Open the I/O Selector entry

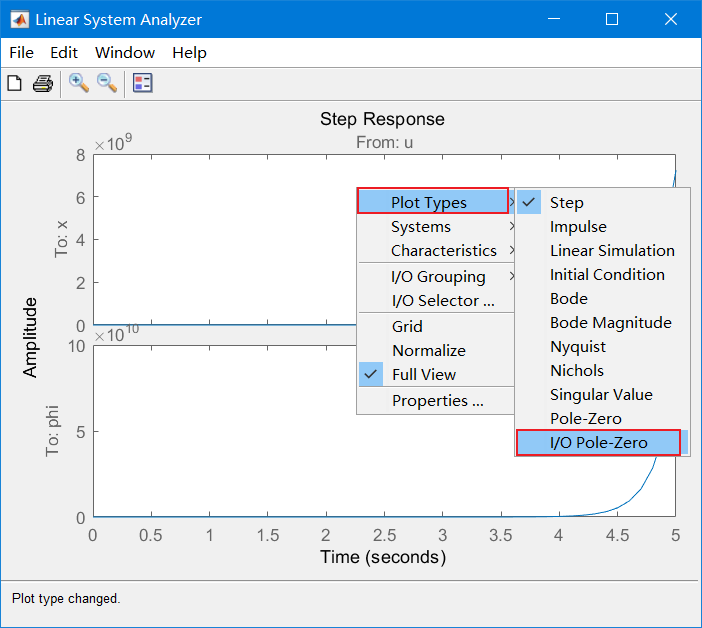click(443, 301)
